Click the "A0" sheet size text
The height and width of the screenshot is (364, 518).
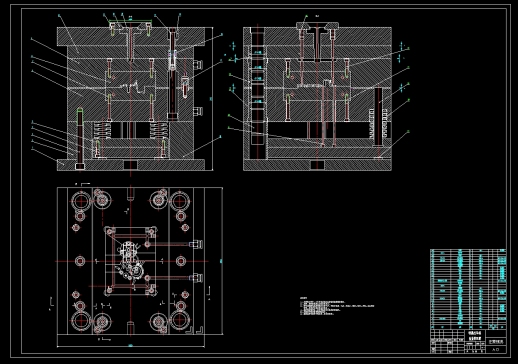(x=496, y=349)
